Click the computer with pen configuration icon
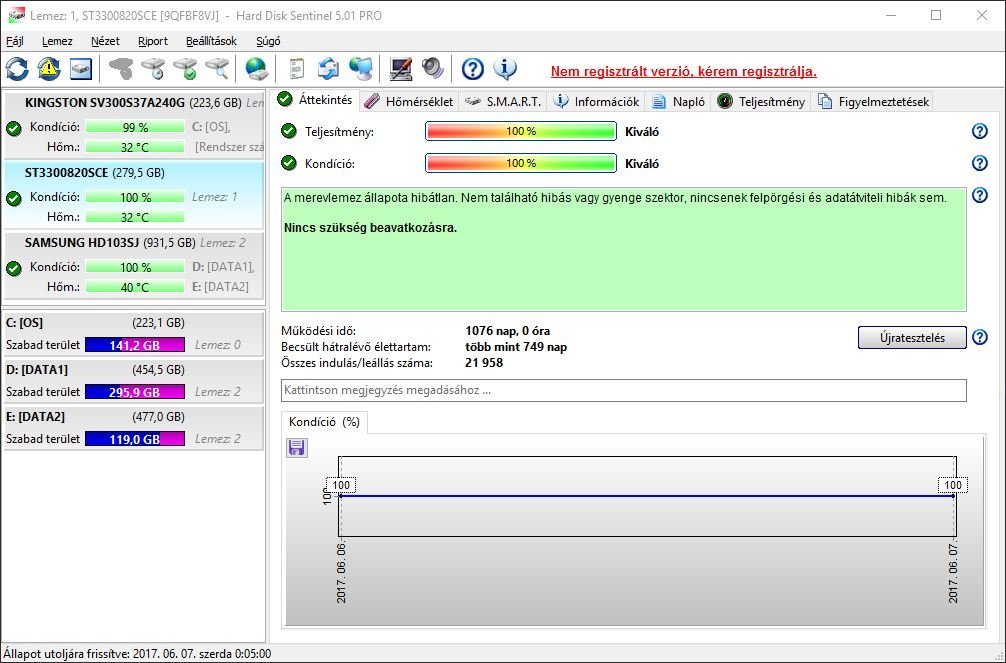Screen dimensions: 1006x663 coord(401,69)
